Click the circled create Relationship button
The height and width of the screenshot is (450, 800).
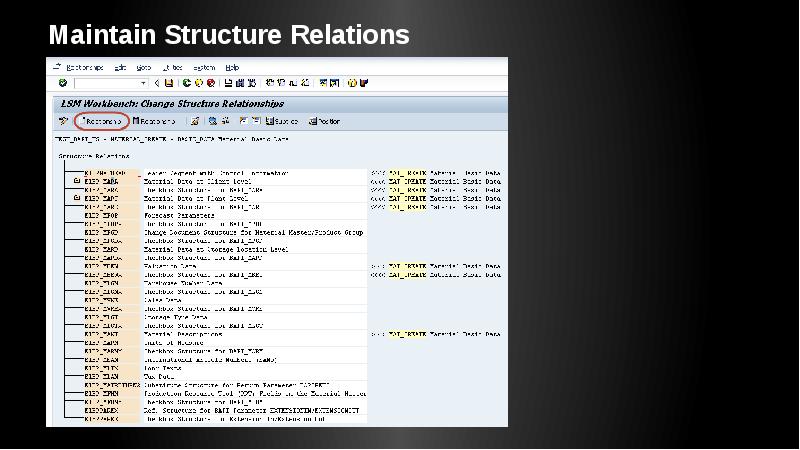click(x=101, y=121)
